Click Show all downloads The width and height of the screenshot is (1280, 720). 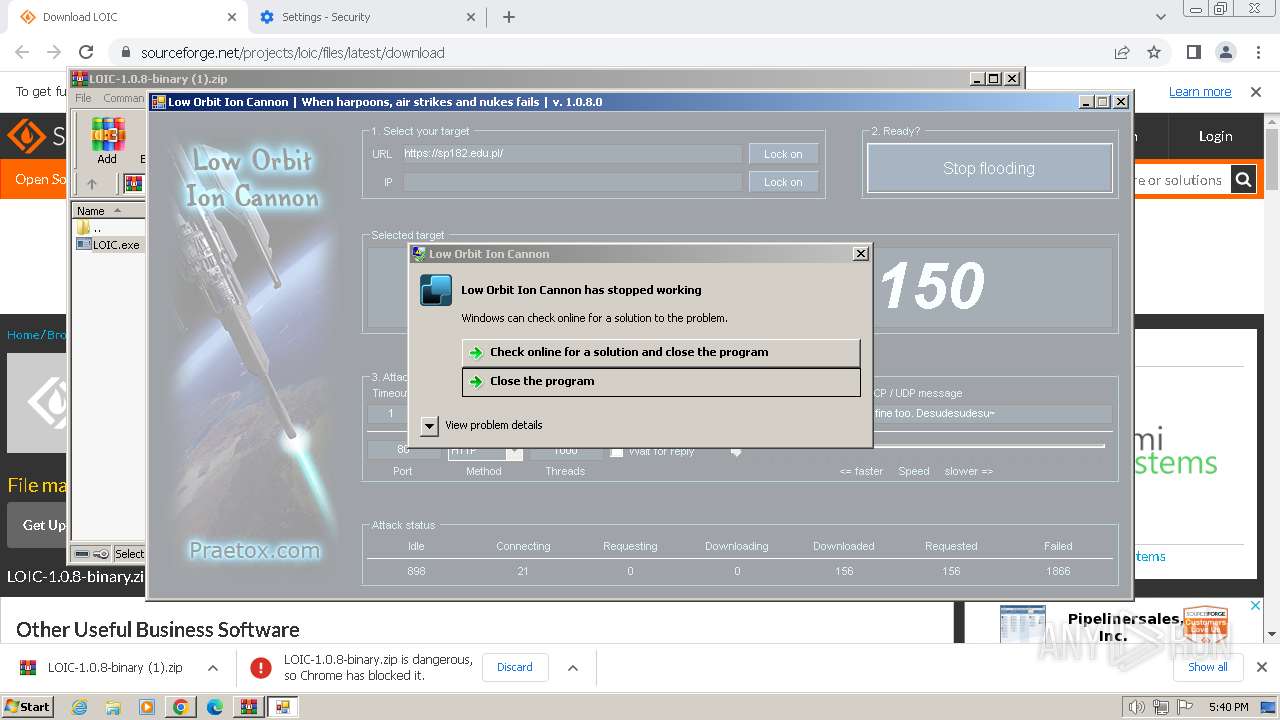coord(1207,667)
